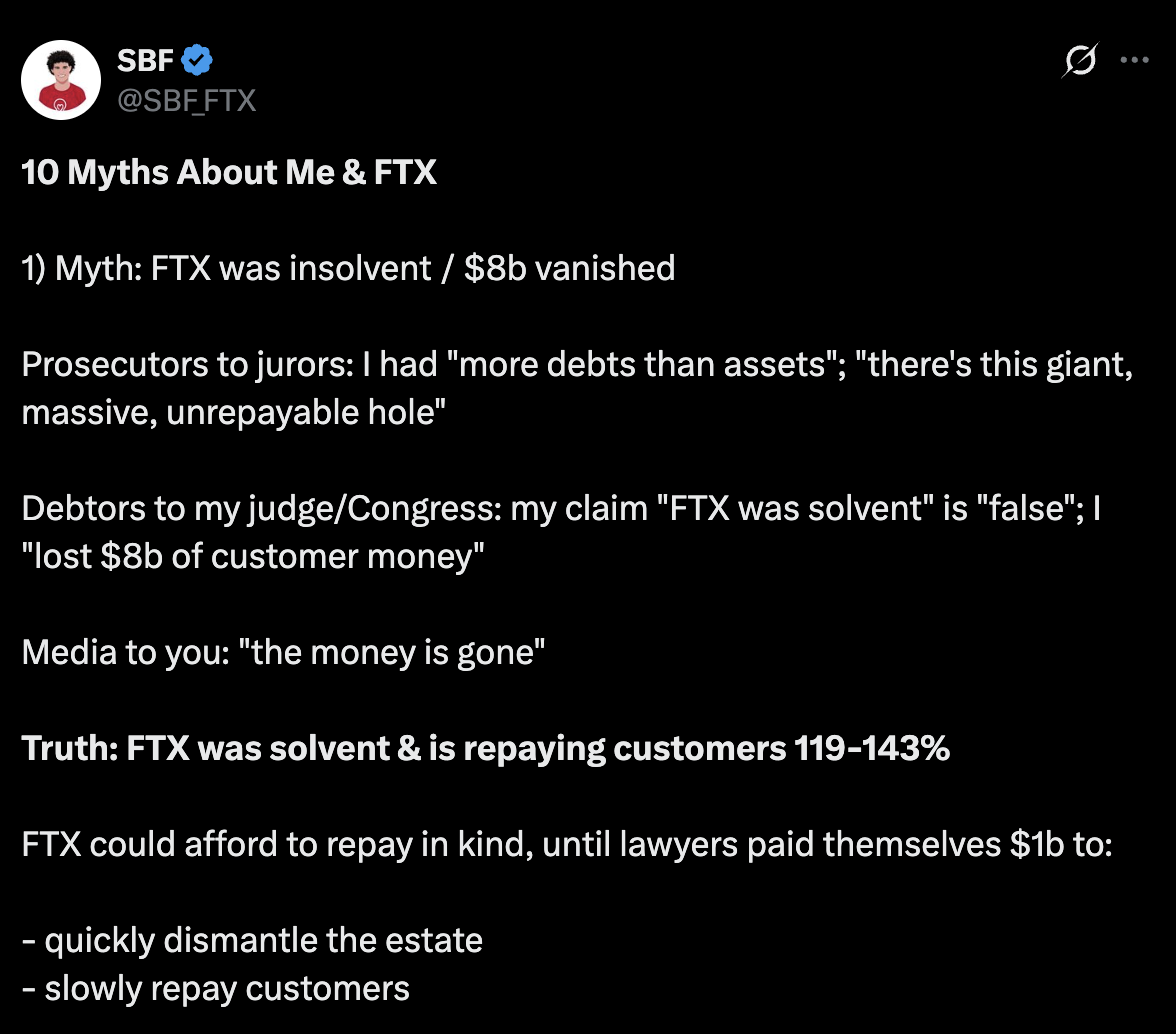The height and width of the screenshot is (1034, 1176).
Task: Click the blue verified checkmark badge
Action: point(196,61)
